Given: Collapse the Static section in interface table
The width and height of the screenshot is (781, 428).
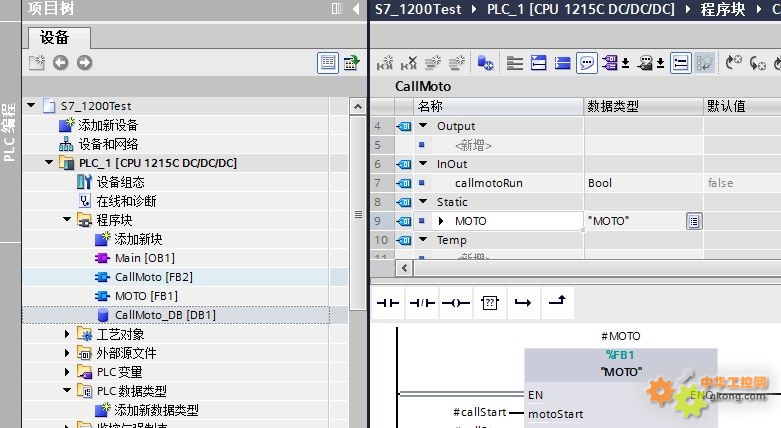Looking at the screenshot, I should [x=423, y=201].
